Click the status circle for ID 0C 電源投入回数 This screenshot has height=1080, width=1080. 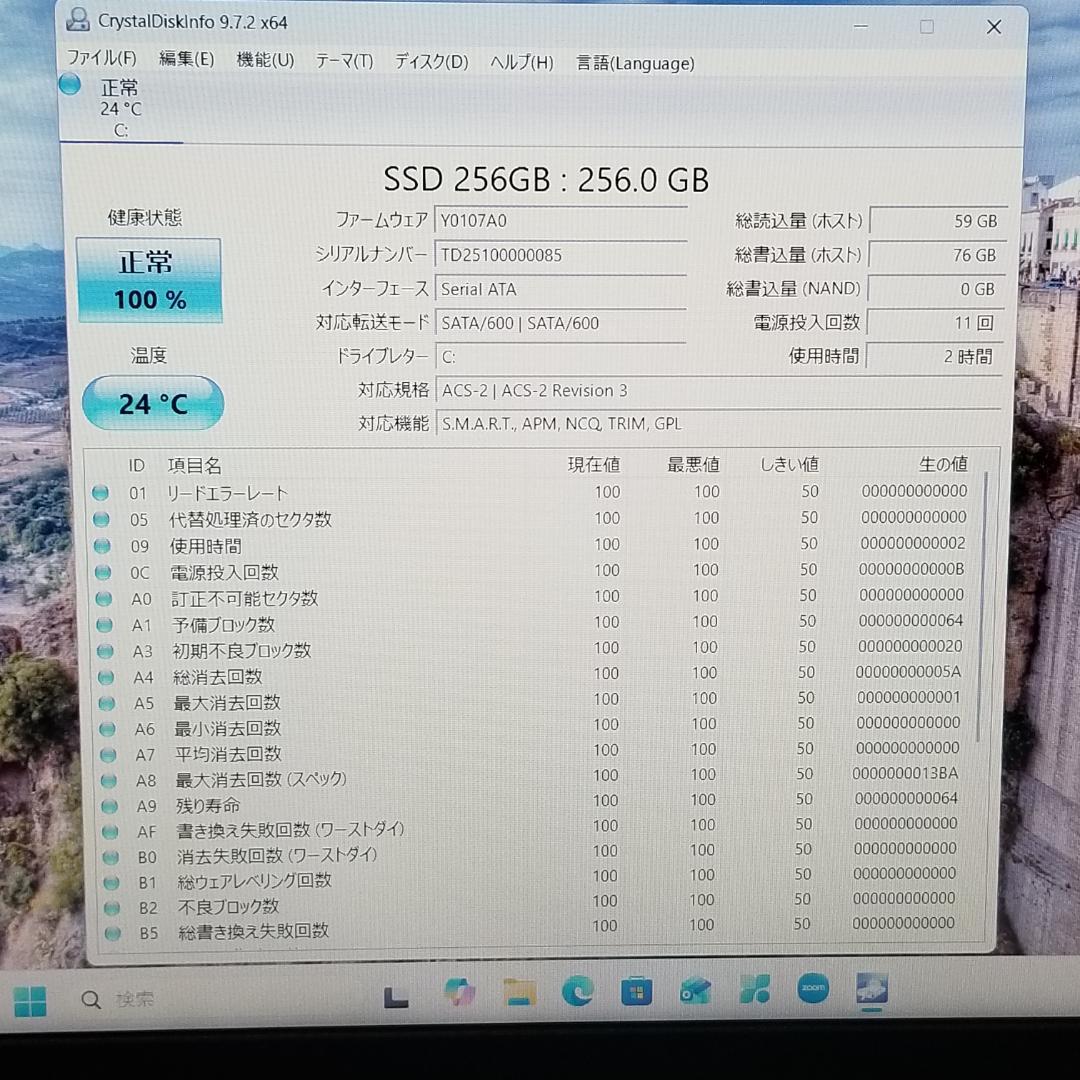click(x=103, y=572)
